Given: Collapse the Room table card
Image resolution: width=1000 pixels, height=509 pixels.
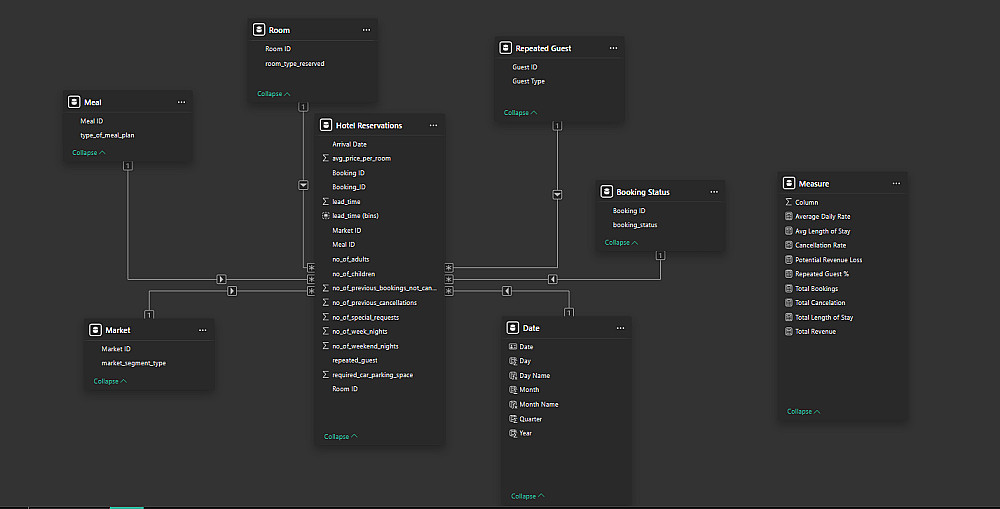Looking at the screenshot, I should click(274, 94).
